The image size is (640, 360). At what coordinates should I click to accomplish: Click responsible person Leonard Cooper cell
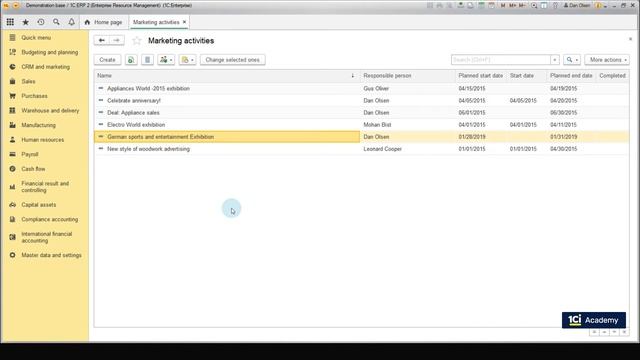click(x=408, y=149)
